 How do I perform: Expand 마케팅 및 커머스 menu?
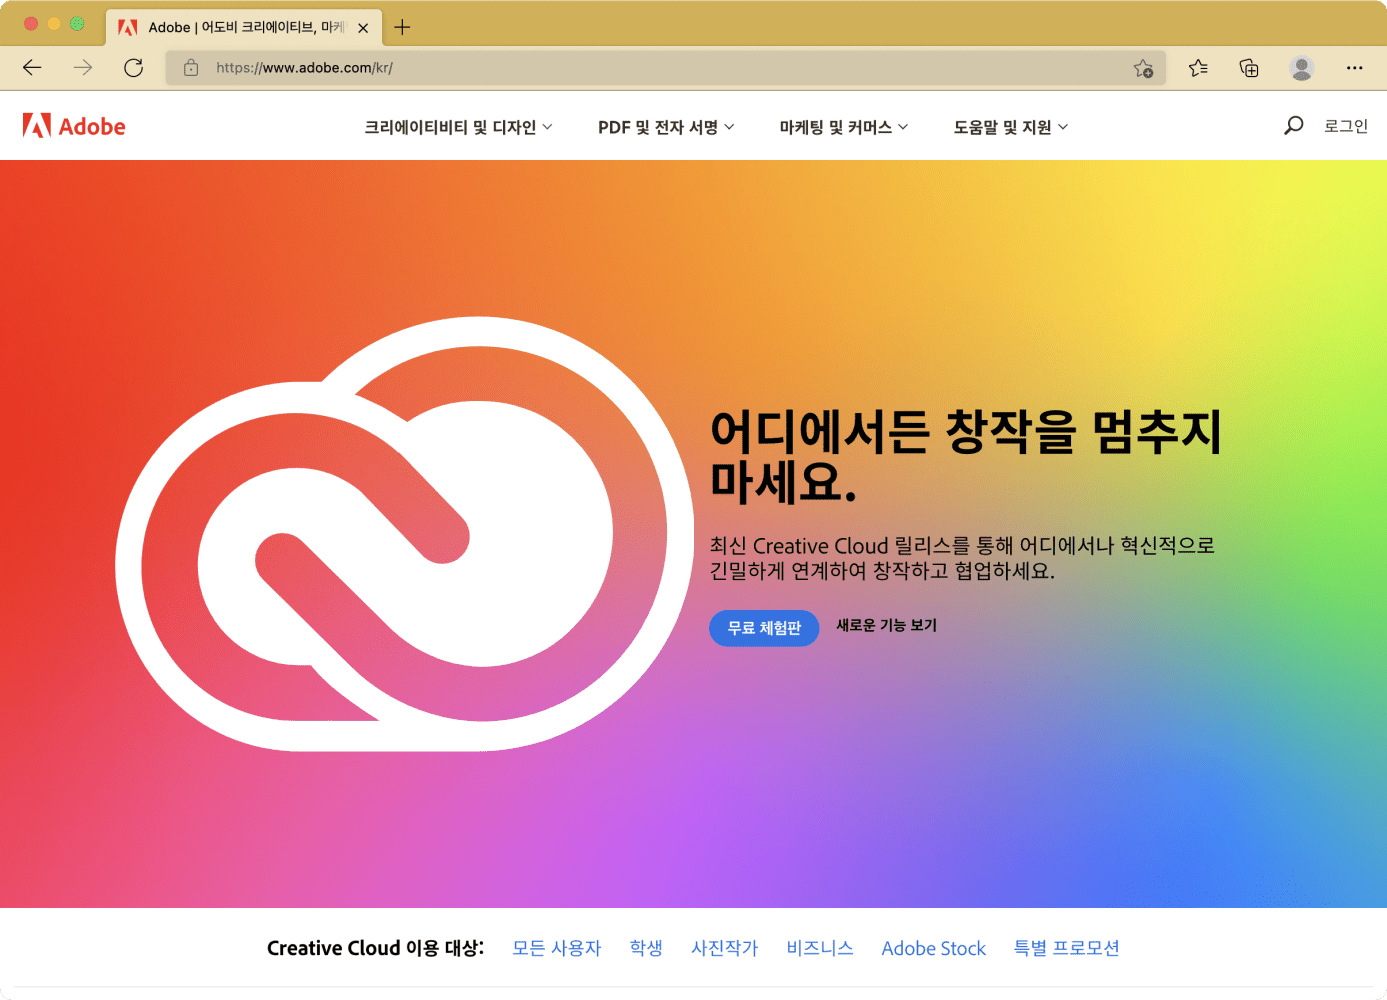pos(844,127)
